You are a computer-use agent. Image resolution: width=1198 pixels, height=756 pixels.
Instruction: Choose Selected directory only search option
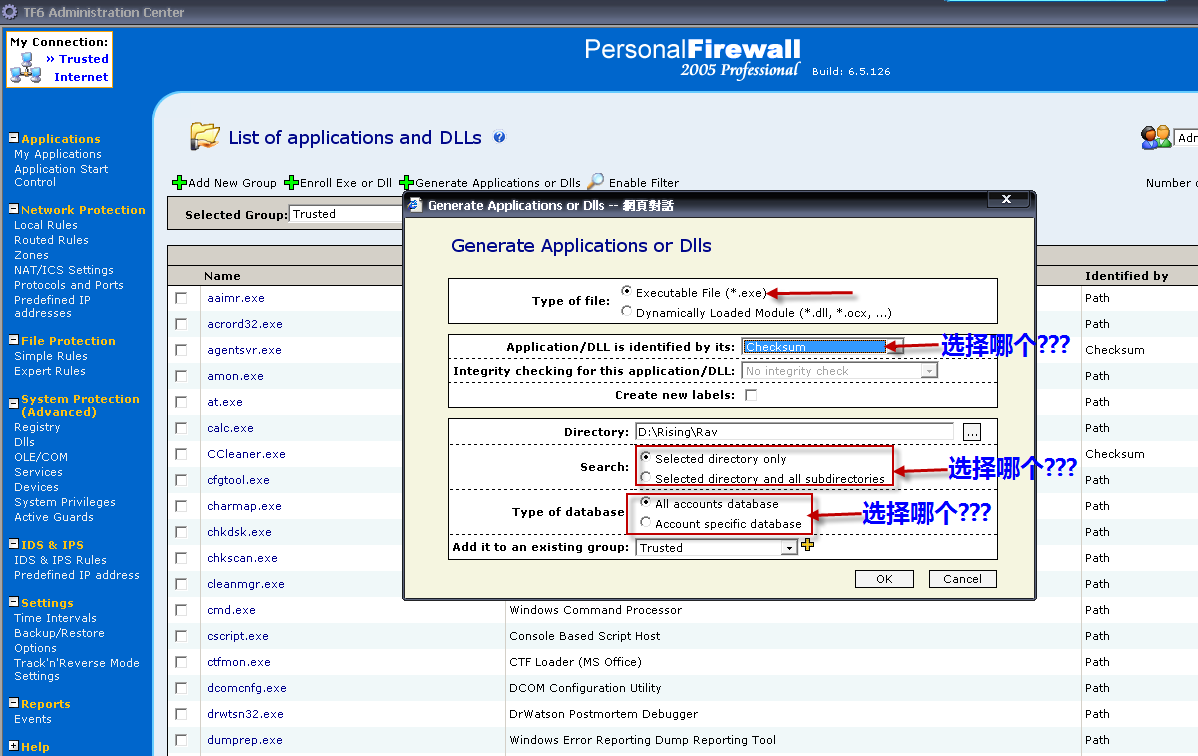pos(646,457)
